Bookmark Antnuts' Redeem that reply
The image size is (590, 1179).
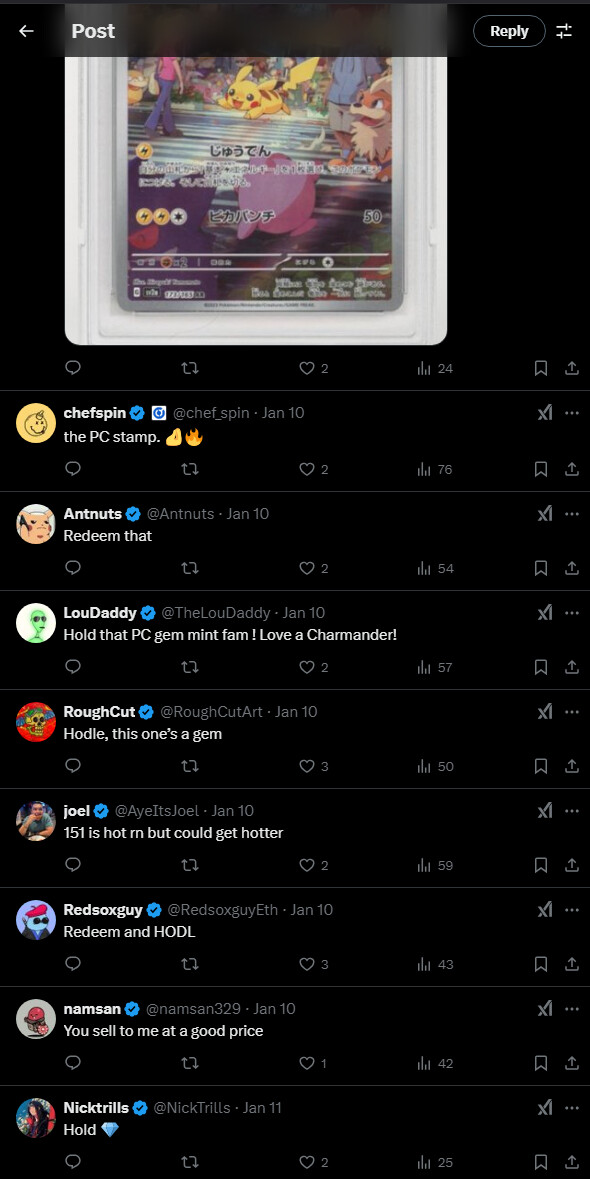(540, 568)
